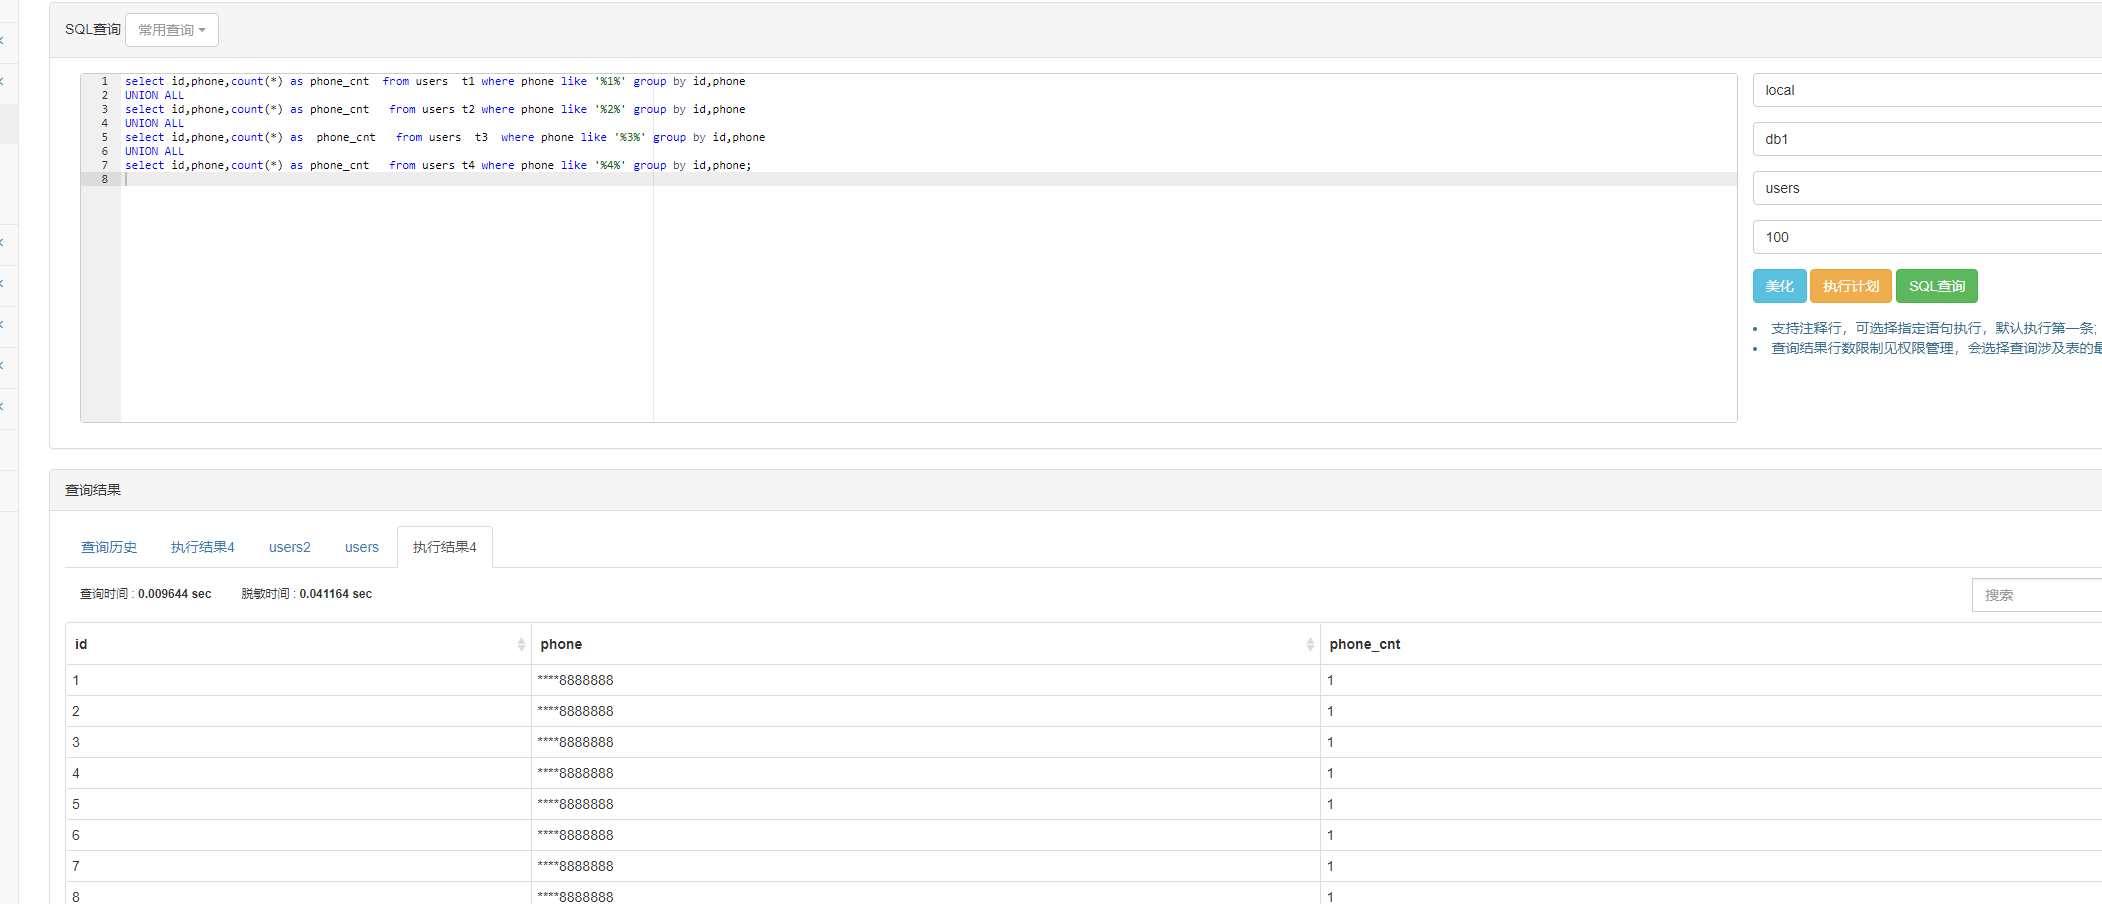
Task: Open the 执行结果4 tab beside users2
Action: pyautogui.click(x=203, y=547)
